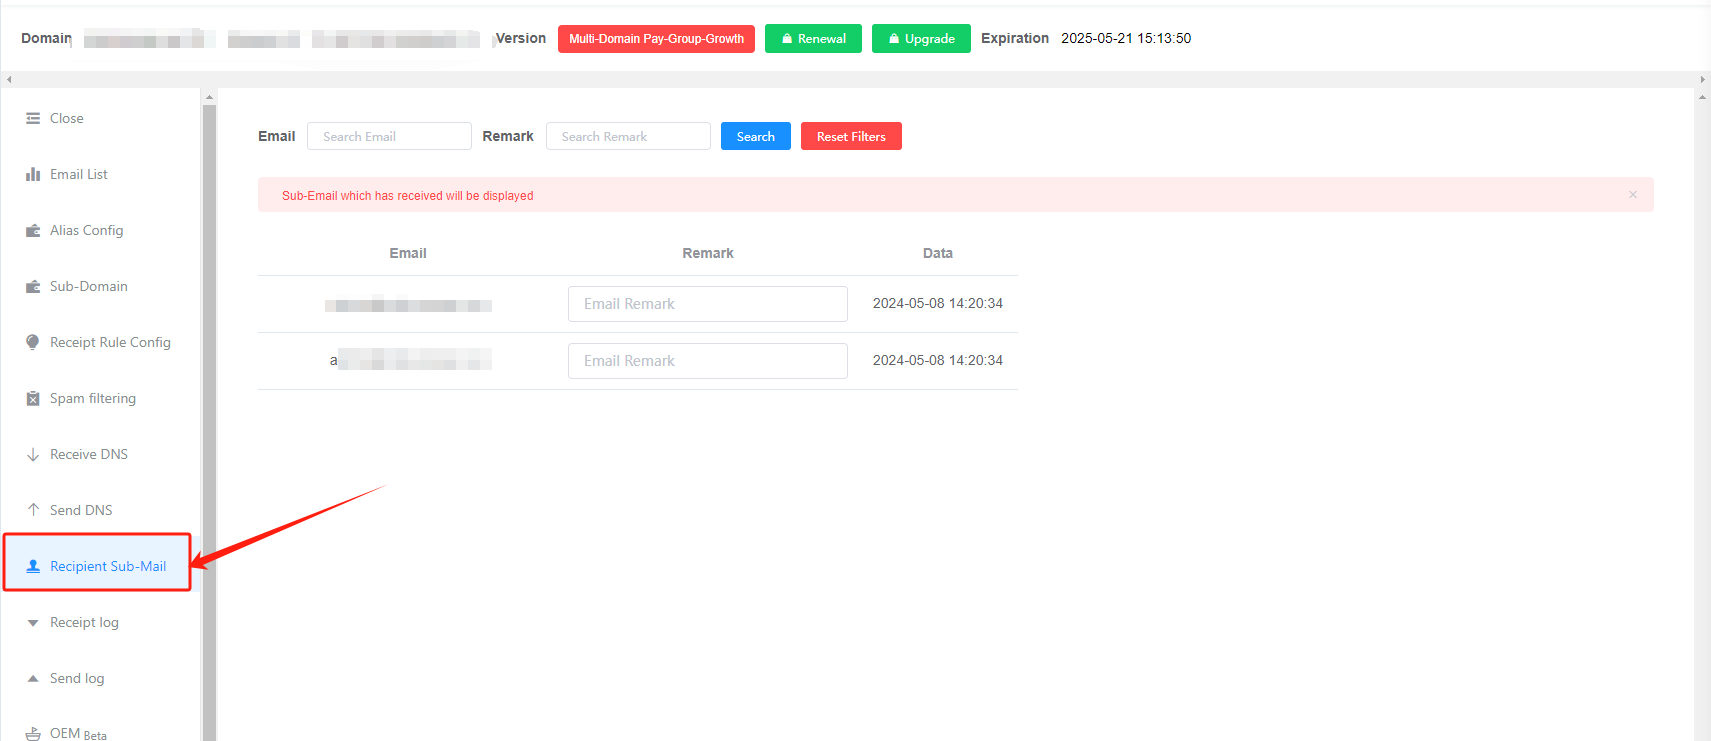Click the Multi-Domain Pay-Group-Growth badge
Screen dimensions: 1711x741
coord(656,38)
